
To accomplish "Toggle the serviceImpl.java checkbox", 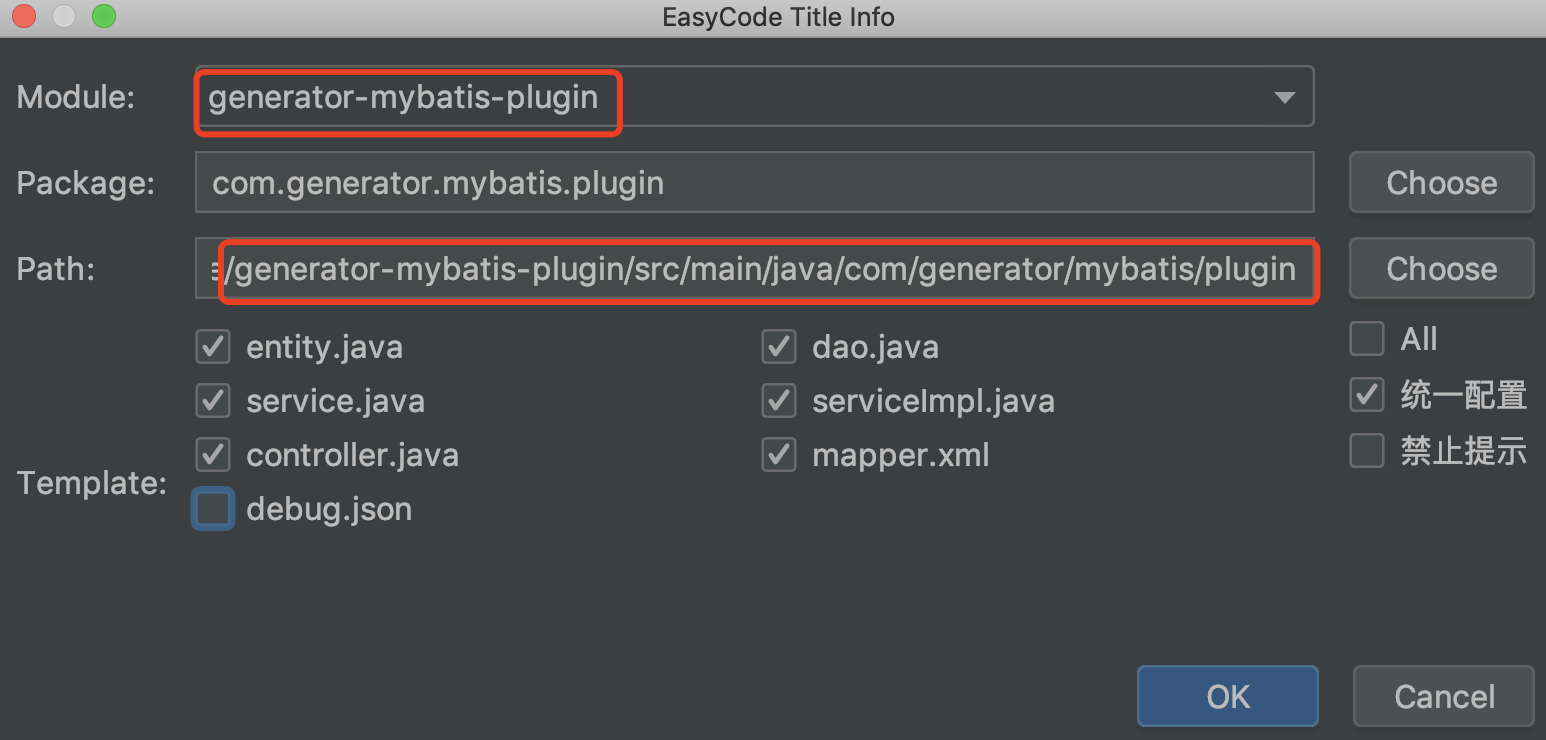I will tap(778, 401).
